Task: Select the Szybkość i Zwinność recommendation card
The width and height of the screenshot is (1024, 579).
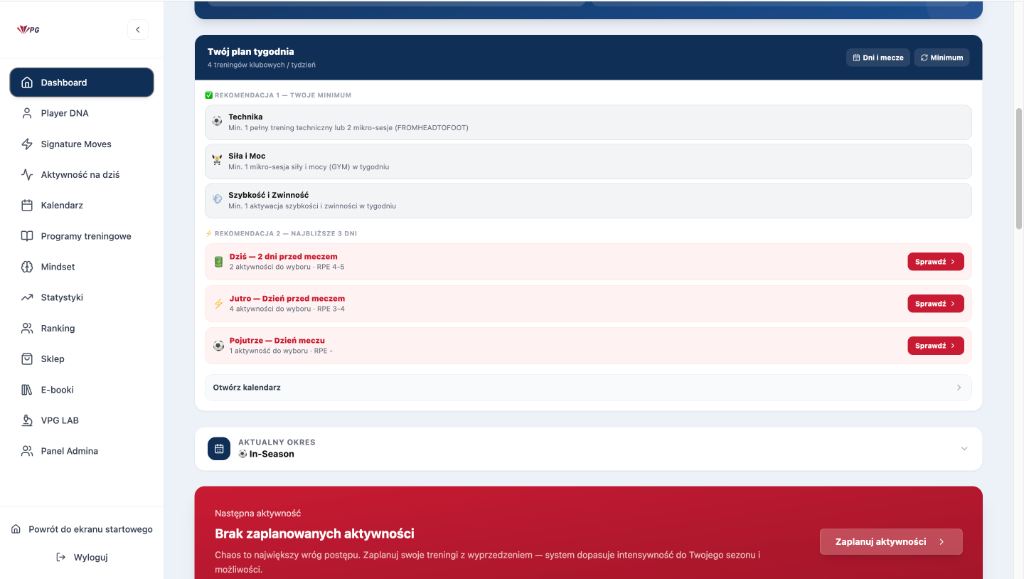Action: pos(588,200)
